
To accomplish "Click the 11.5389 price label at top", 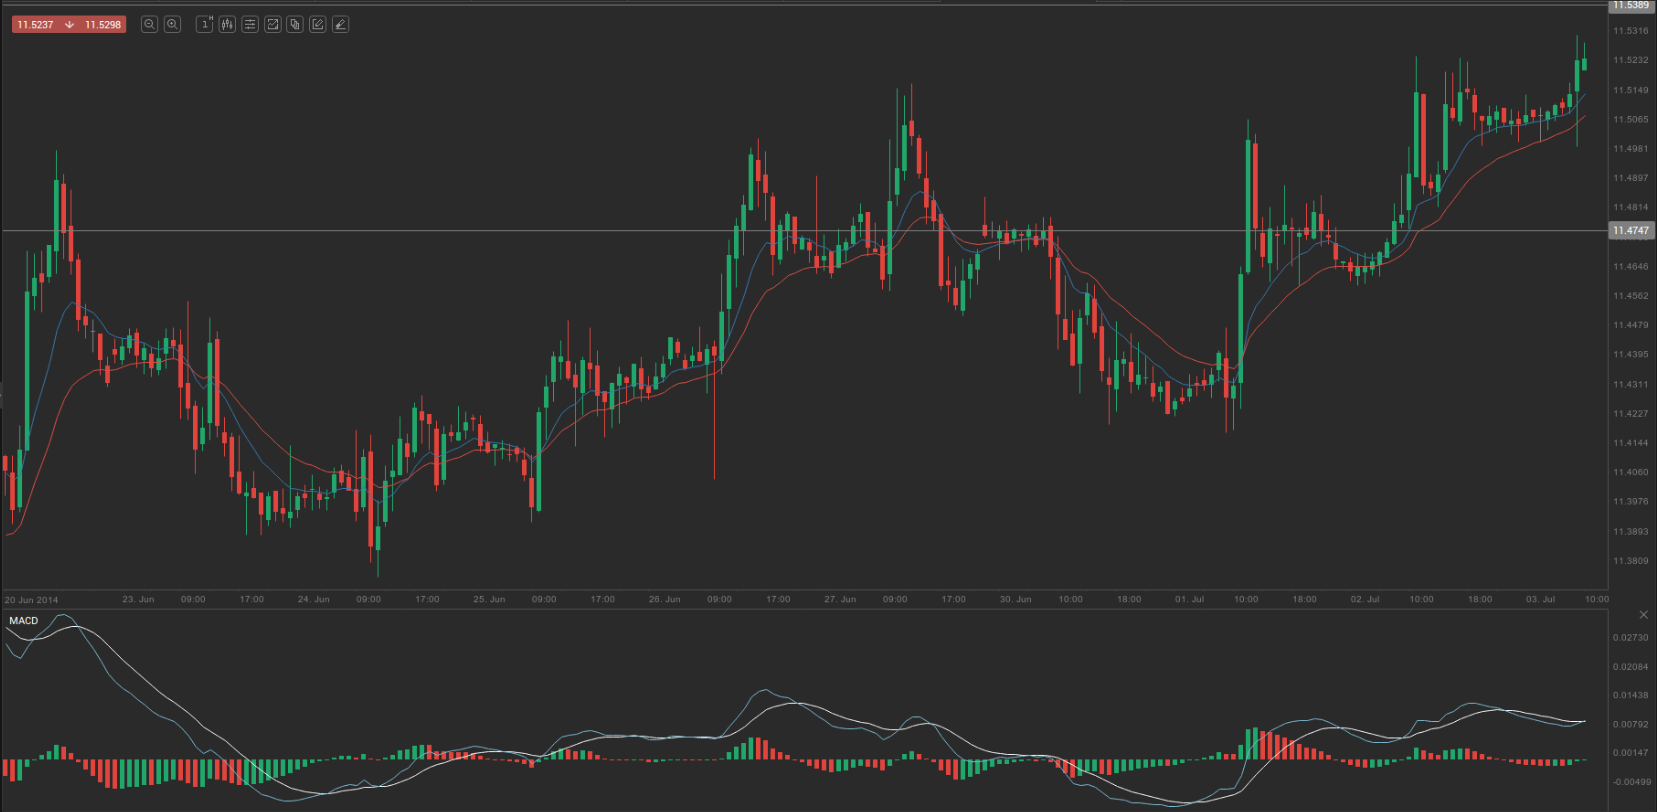I will click(x=1630, y=6).
